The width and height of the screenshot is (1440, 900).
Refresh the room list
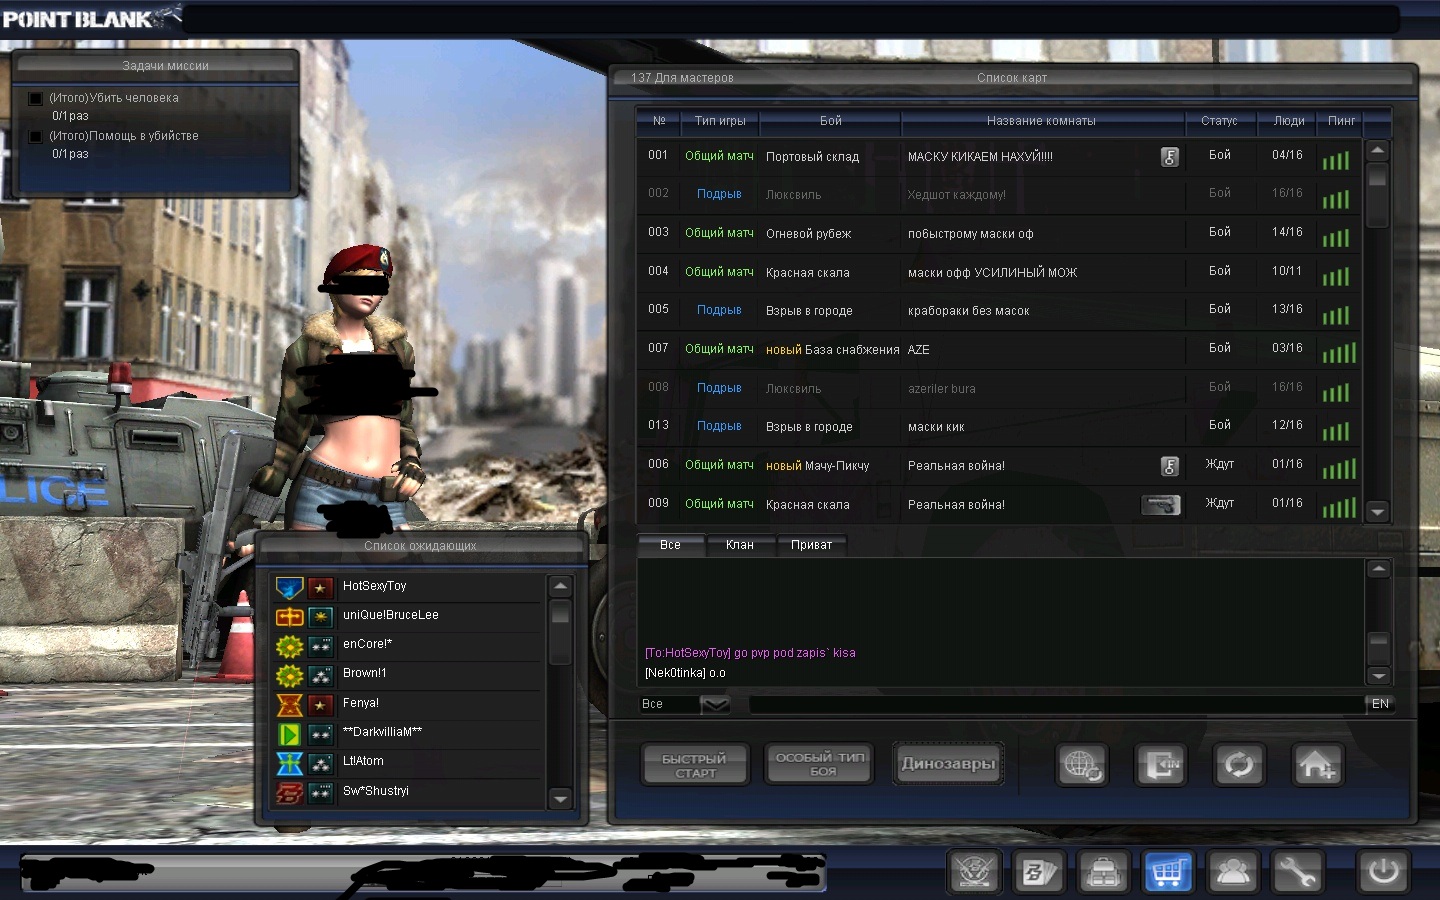pos(1239,766)
